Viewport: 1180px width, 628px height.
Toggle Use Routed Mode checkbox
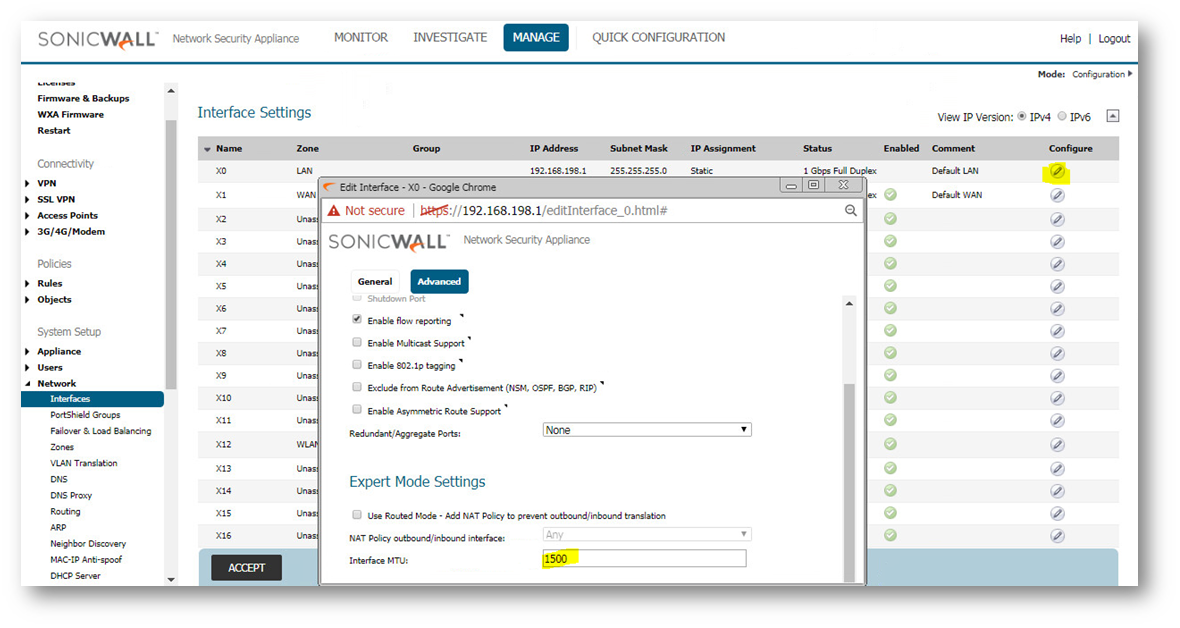(x=358, y=515)
